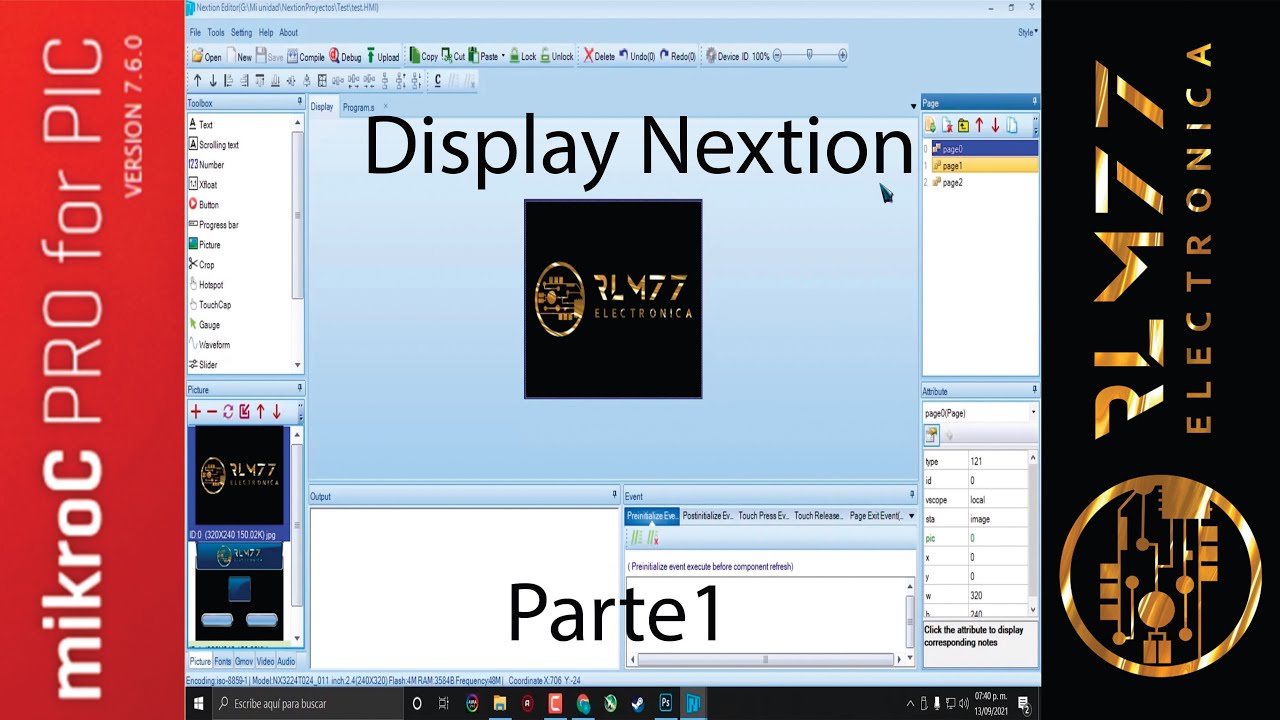Move the page up with the red arrow
The image size is (1280, 720).
coord(979,125)
